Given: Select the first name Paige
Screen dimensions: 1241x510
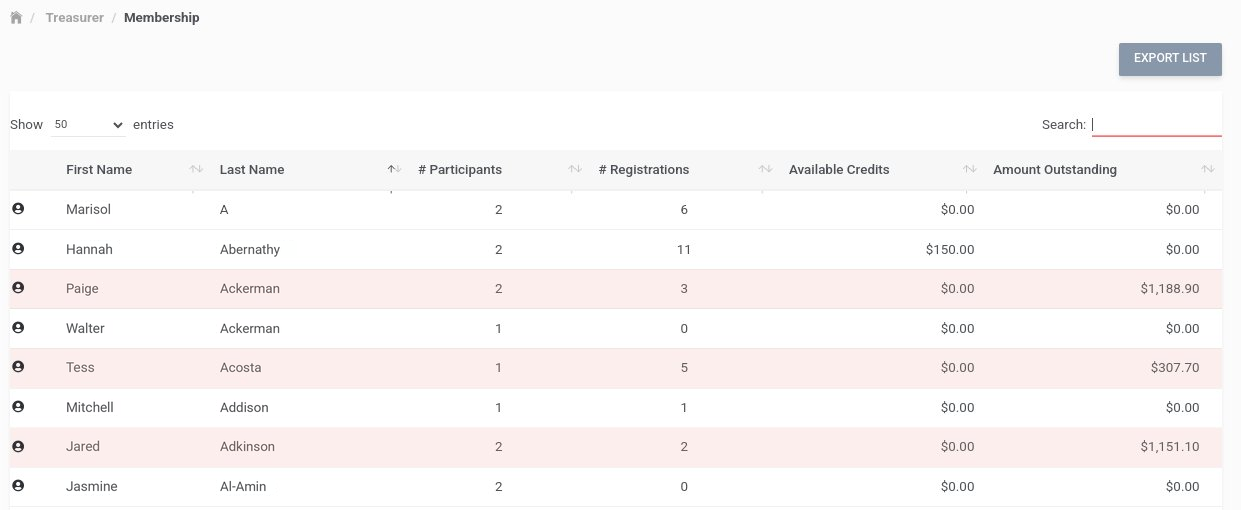Looking at the screenshot, I should pos(82,289).
